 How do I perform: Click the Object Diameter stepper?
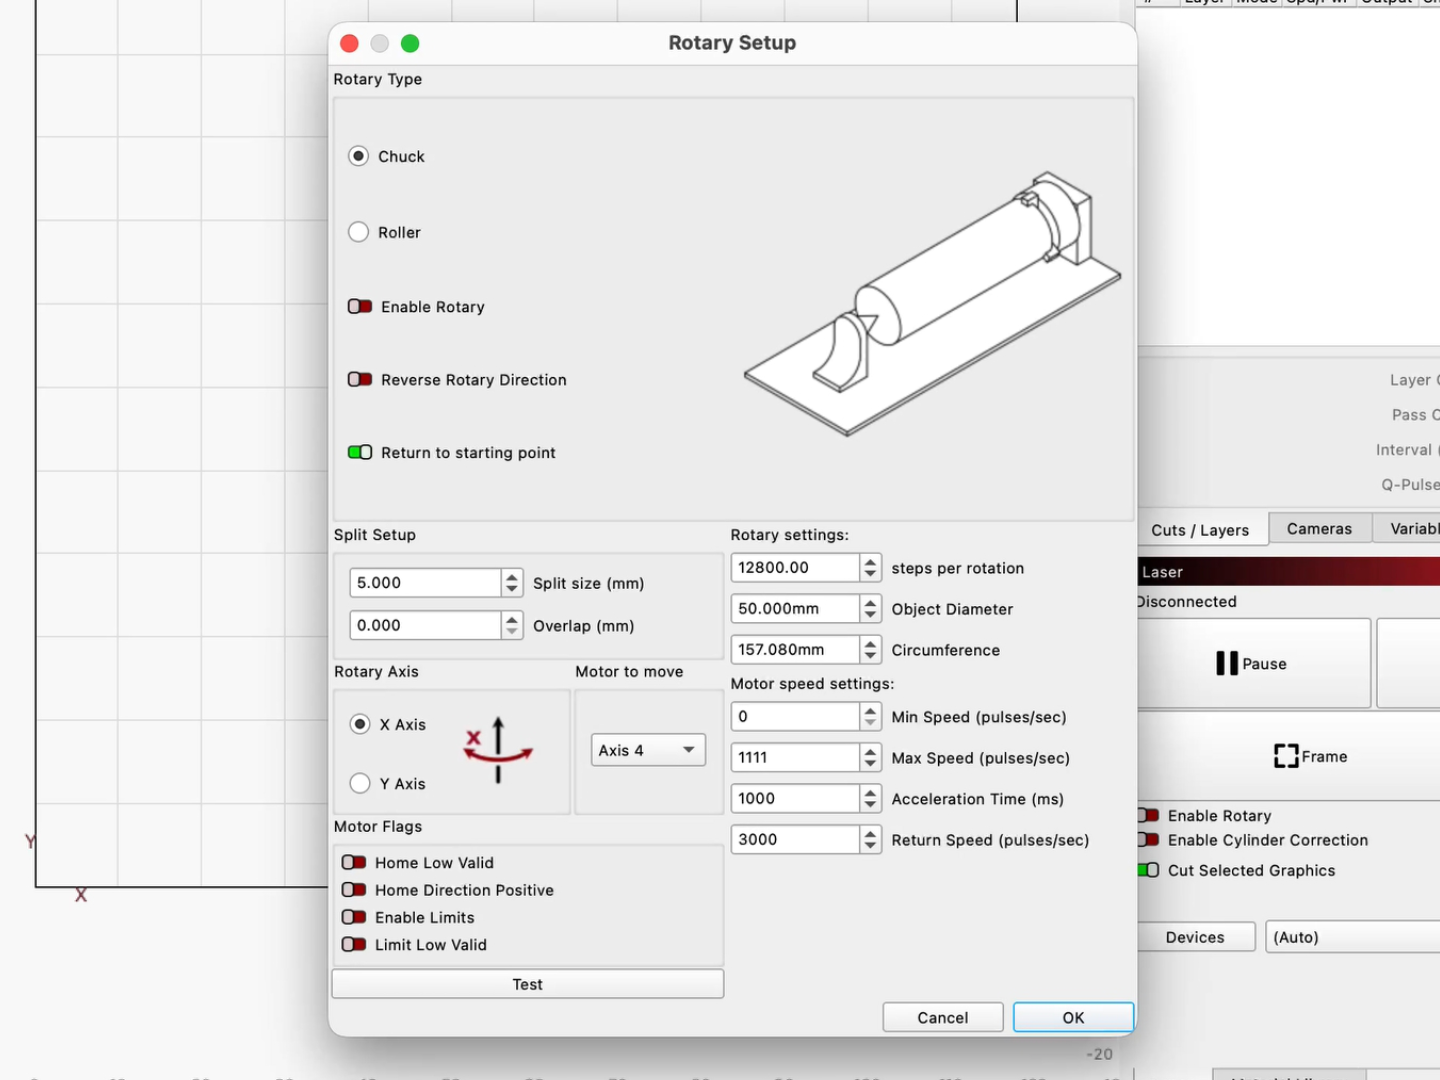point(870,608)
